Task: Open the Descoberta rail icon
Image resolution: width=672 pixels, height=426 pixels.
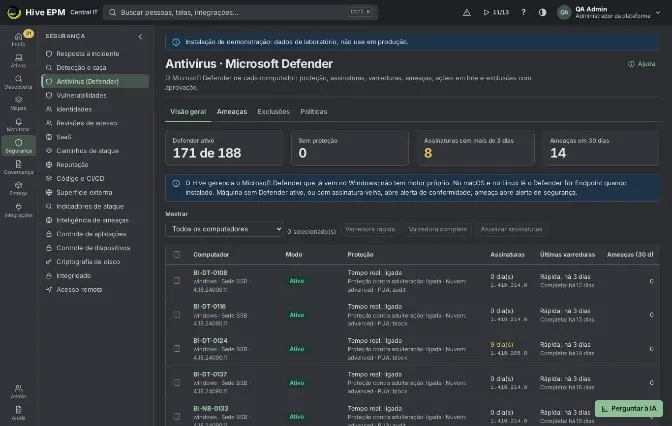Action: pos(18,82)
